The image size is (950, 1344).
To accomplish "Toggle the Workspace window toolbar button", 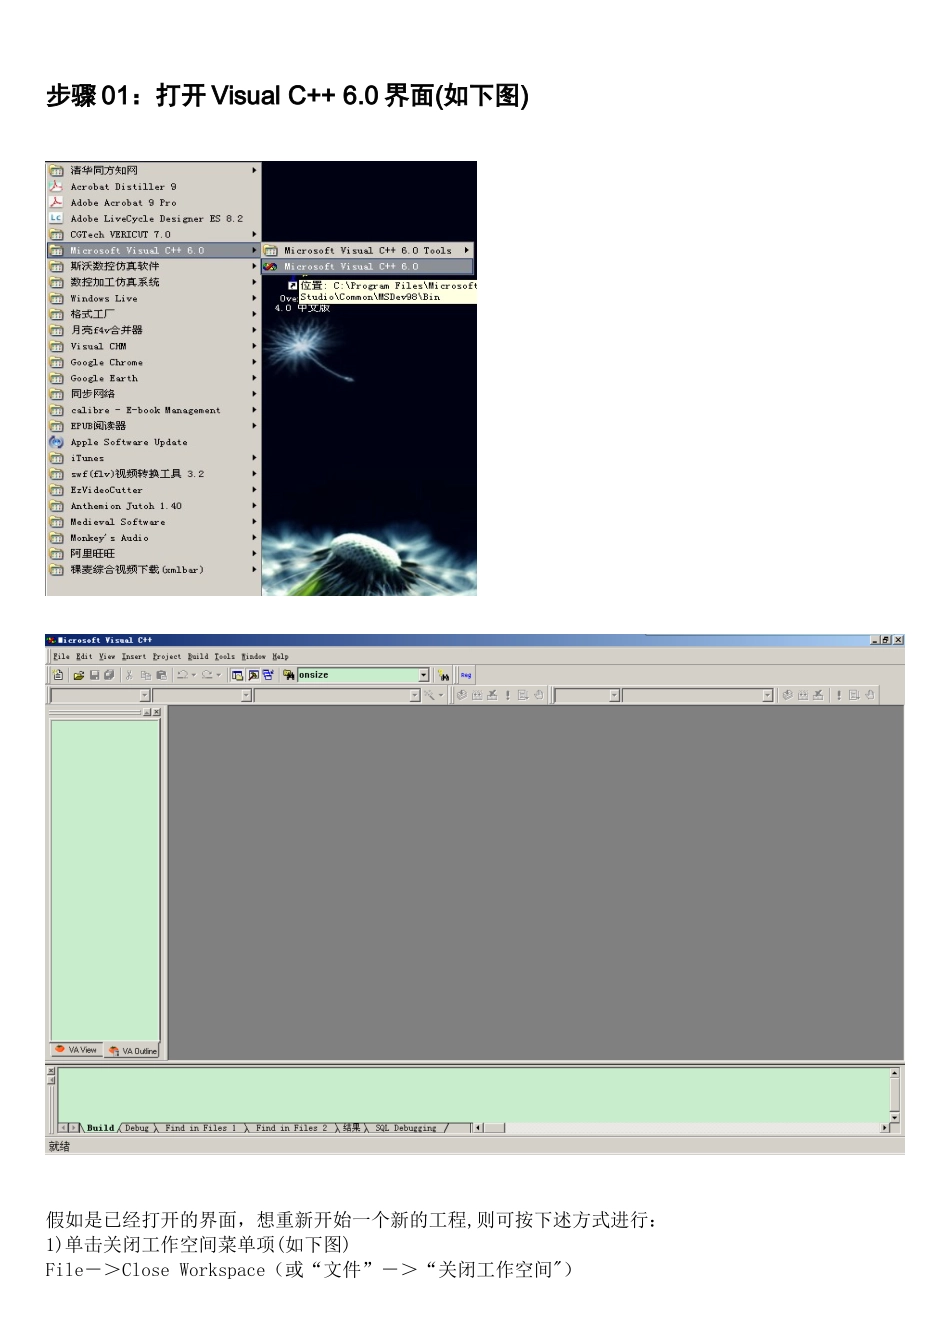I will click(237, 675).
